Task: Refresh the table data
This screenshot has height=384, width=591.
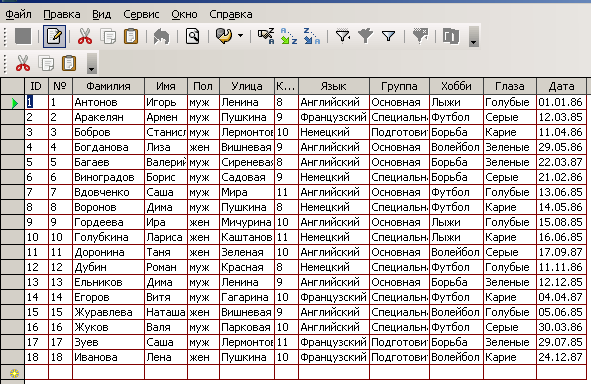Action: pos(224,37)
